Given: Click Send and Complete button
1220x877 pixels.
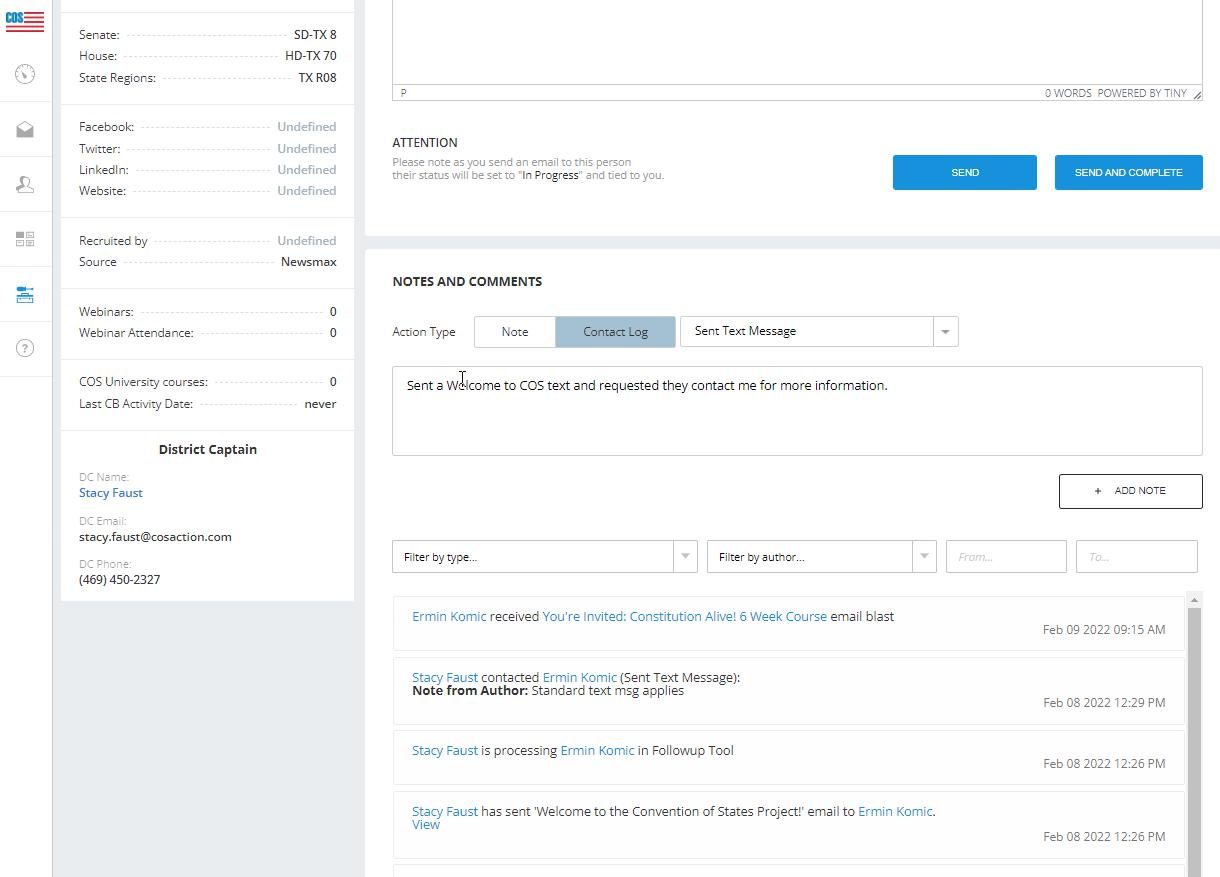Looking at the screenshot, I should click(1128, 172).
